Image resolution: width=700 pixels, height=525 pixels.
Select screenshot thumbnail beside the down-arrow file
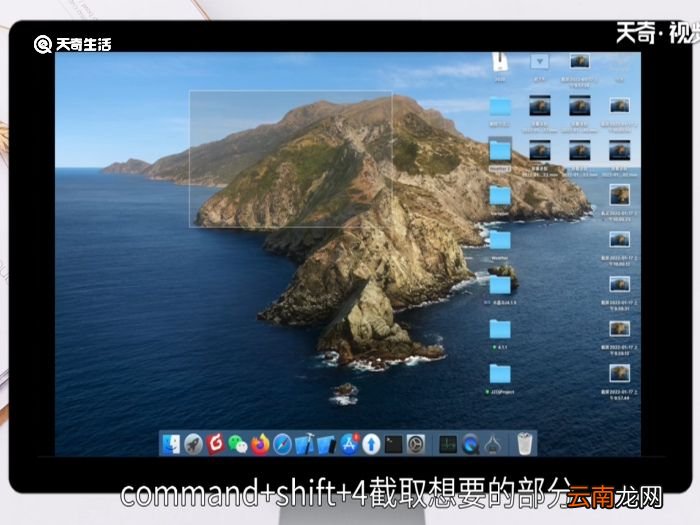pyautogui.click(x=579, y=61)
